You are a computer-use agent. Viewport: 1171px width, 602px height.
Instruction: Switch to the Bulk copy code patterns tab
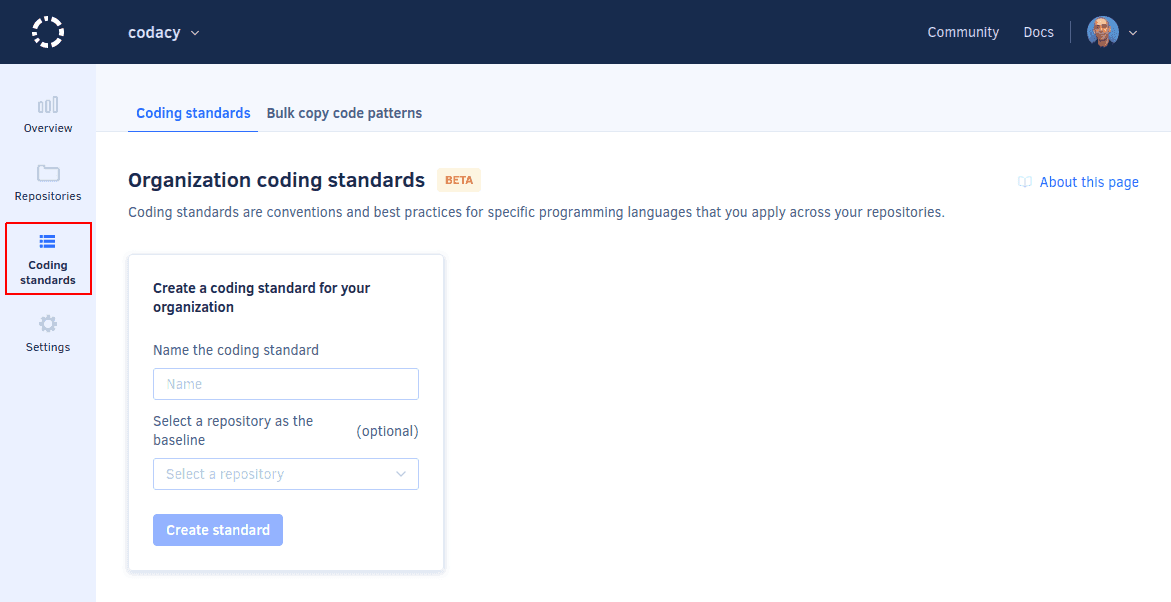[x=344, y=112]
